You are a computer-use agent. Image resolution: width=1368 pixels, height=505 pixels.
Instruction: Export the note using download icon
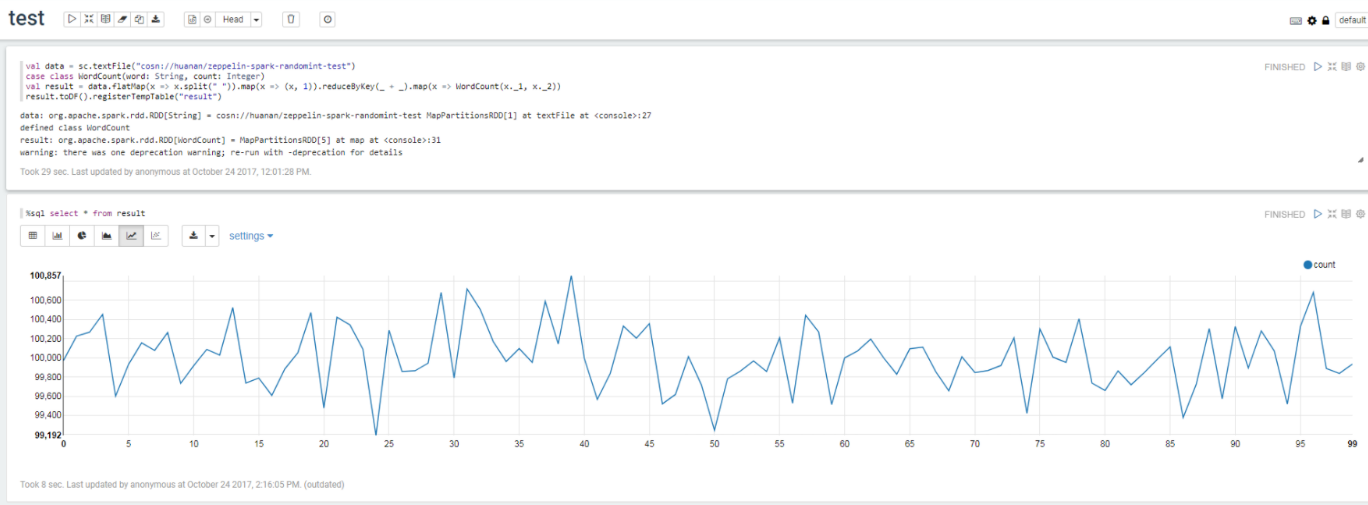157,19
